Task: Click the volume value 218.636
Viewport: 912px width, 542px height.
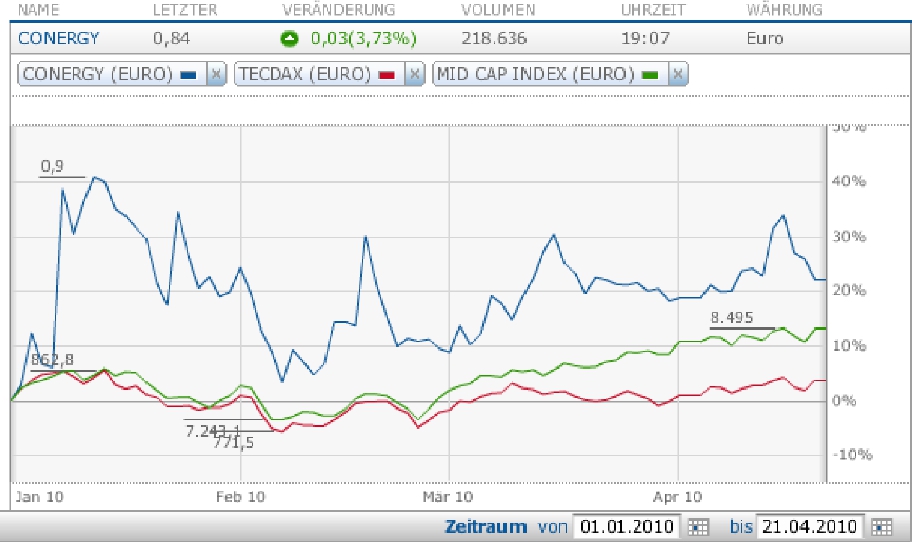Action: click(x=494, y=38)
